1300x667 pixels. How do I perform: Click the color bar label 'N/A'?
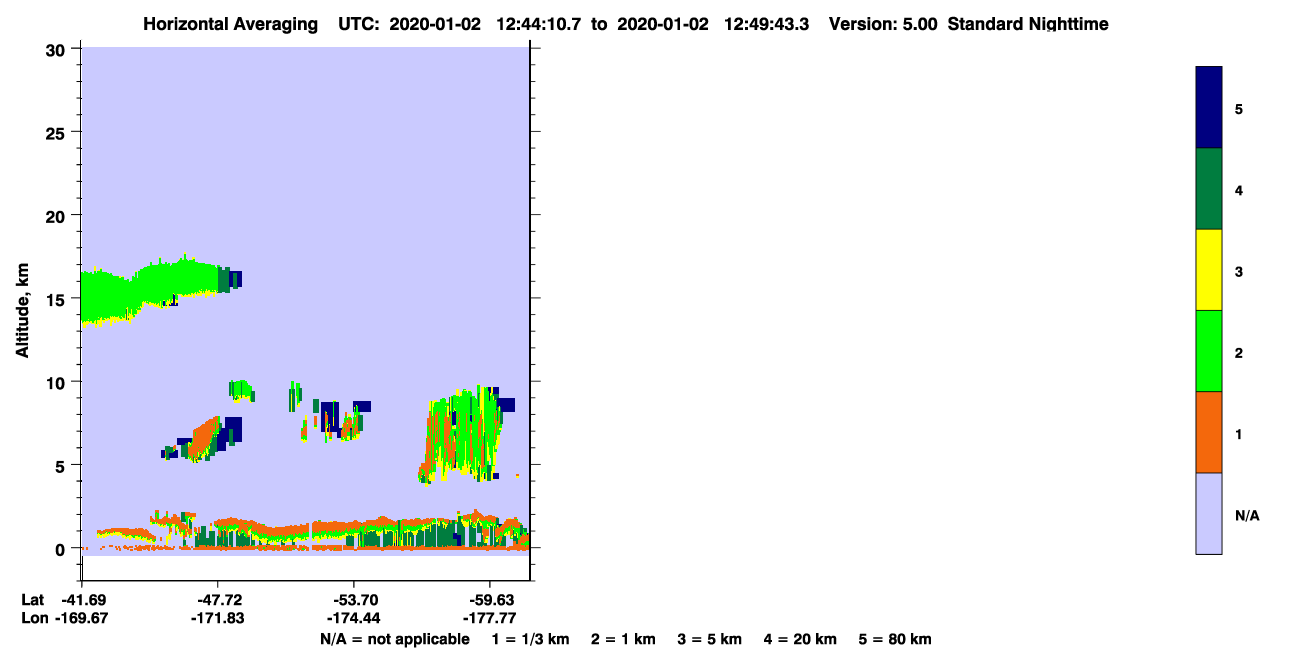pos(1246,515)
